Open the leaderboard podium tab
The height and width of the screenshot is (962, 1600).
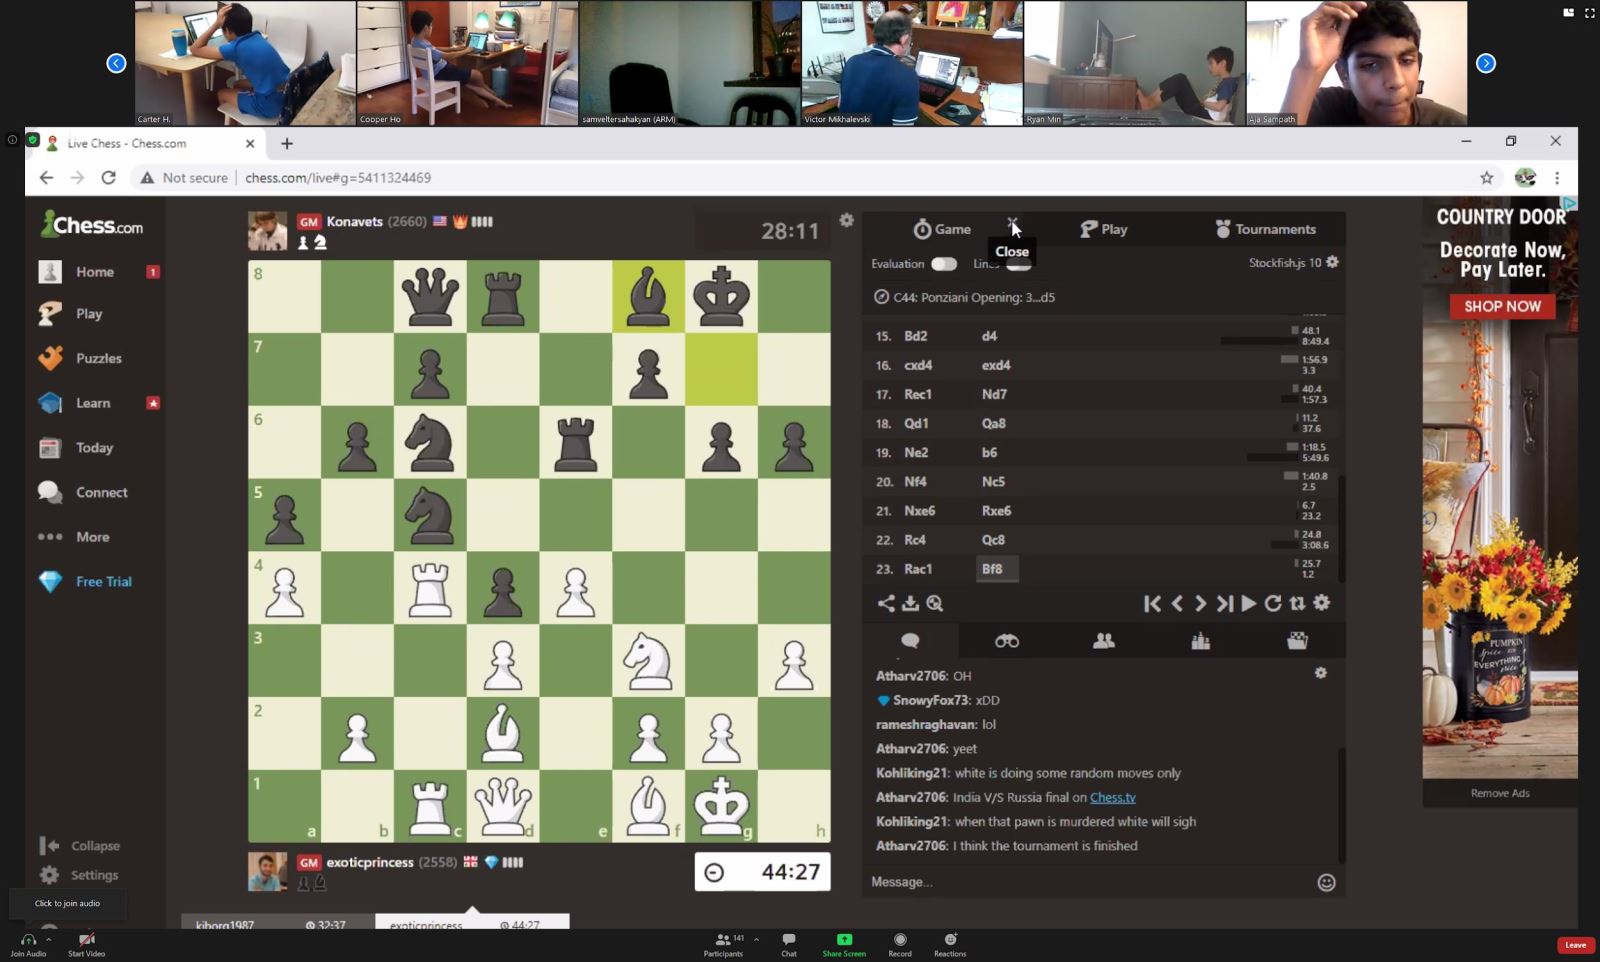(x=1201, y=641)
